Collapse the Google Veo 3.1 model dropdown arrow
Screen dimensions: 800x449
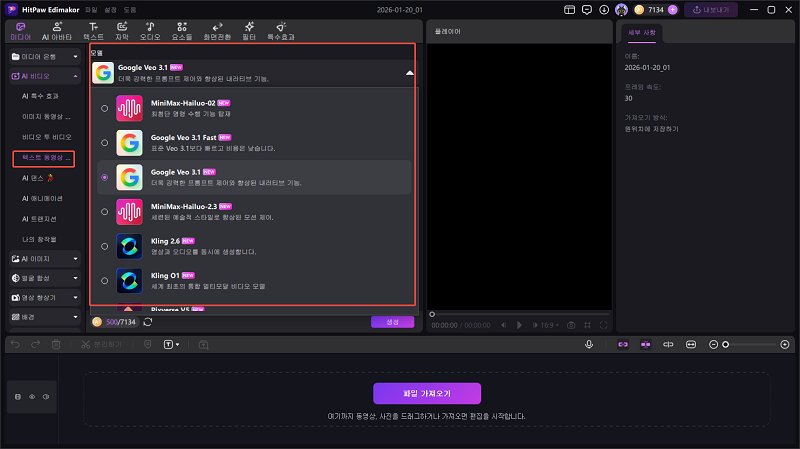click(409, 73)
